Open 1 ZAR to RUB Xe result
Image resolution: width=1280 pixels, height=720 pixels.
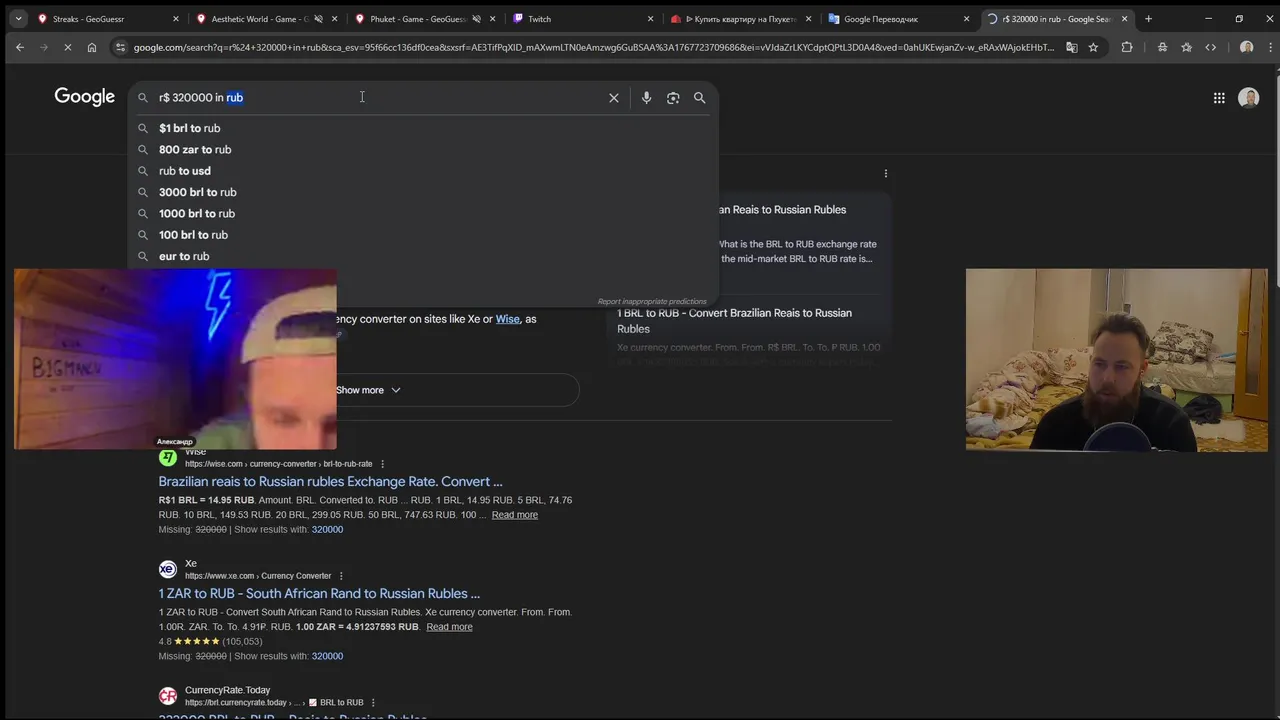point(319,594)
